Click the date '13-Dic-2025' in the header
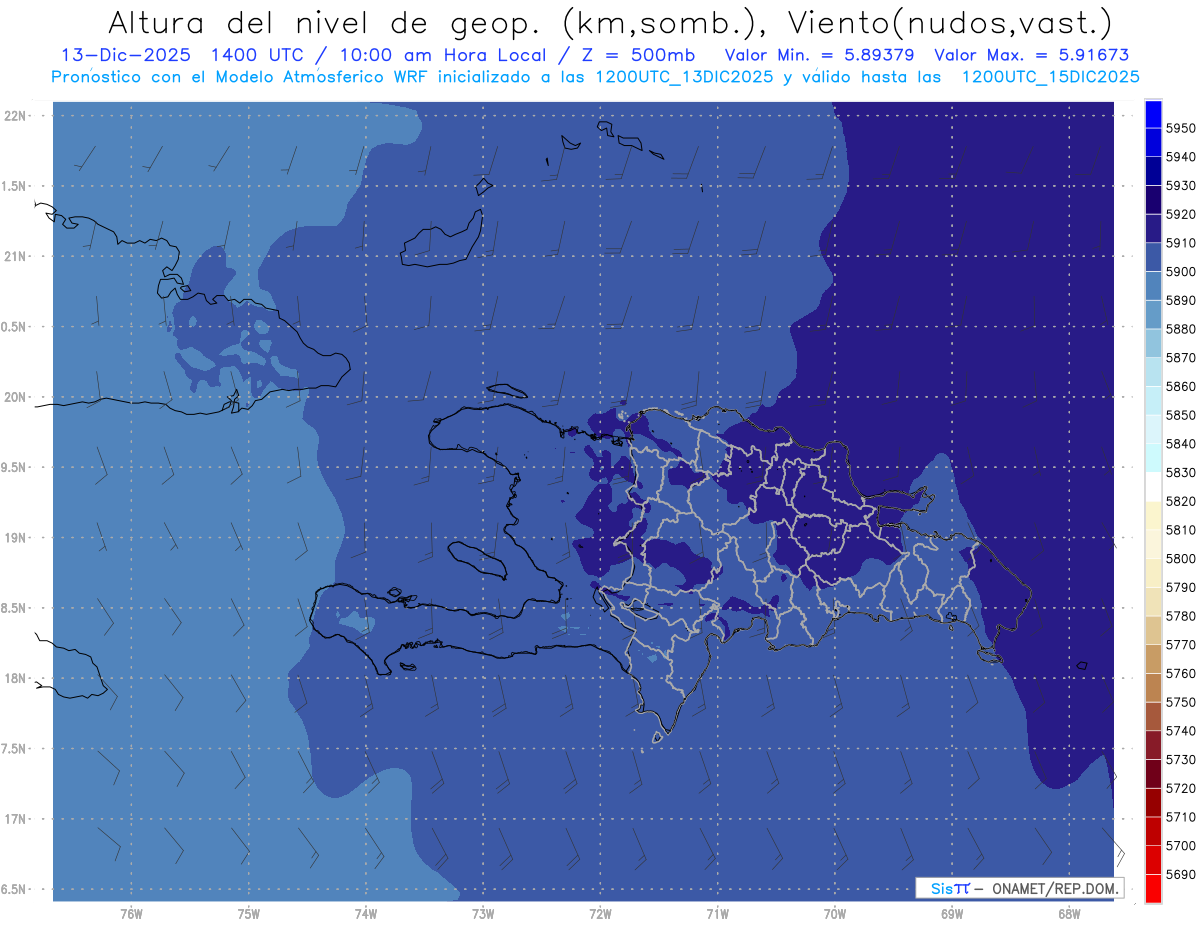The width and height of the screenshot is (1200, 927). [128, 55]
